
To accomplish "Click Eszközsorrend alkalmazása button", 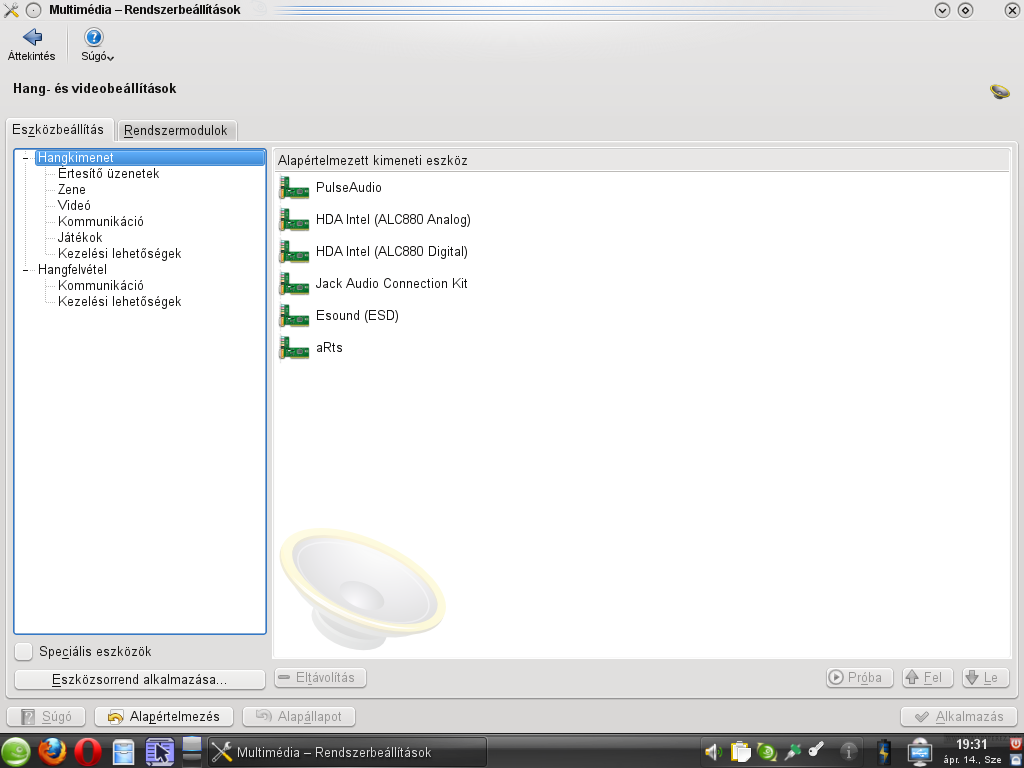I will (140, 679).
